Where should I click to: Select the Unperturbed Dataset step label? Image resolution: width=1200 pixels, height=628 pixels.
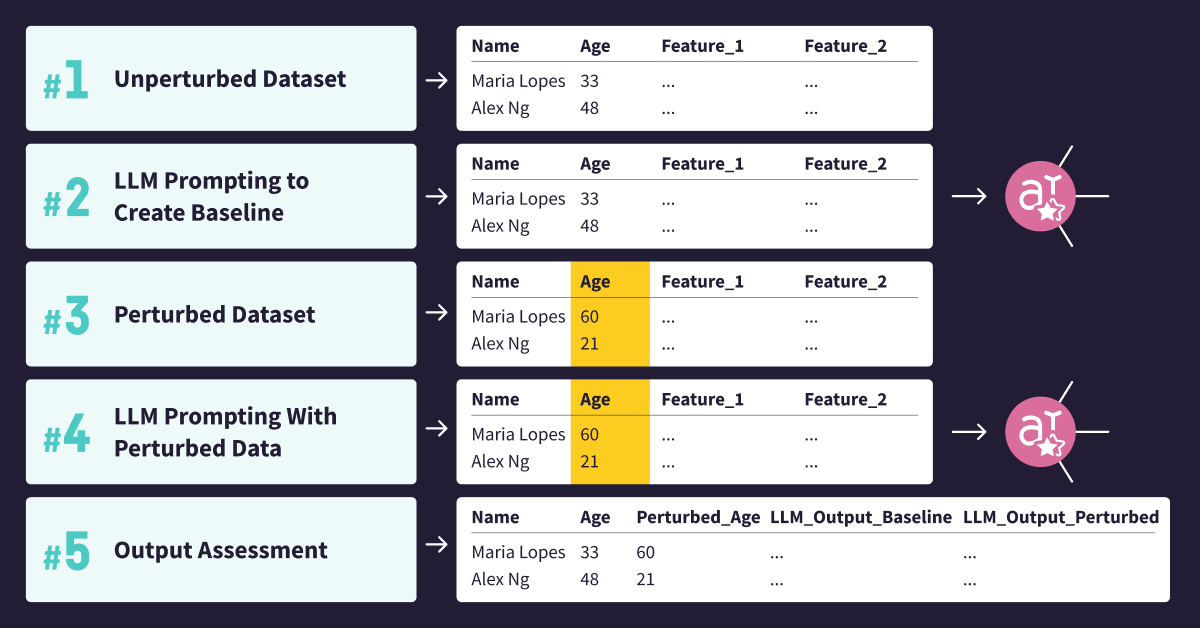pos(230,79)
